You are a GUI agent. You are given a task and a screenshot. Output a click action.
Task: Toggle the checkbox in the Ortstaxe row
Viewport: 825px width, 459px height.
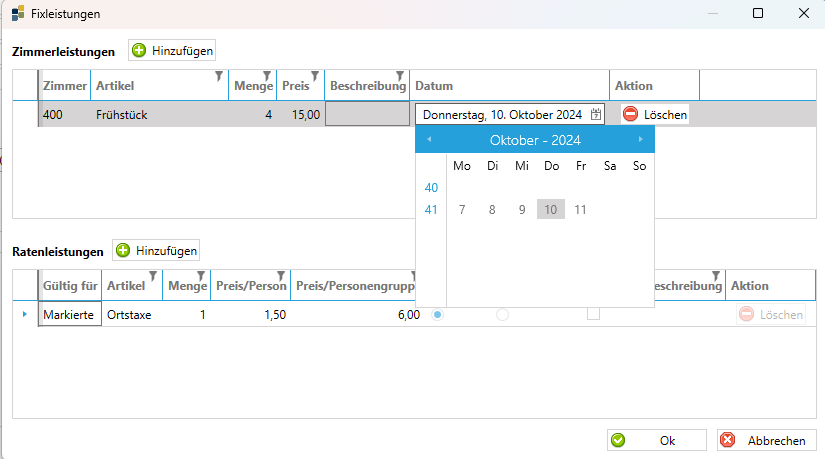click(593, 314)
